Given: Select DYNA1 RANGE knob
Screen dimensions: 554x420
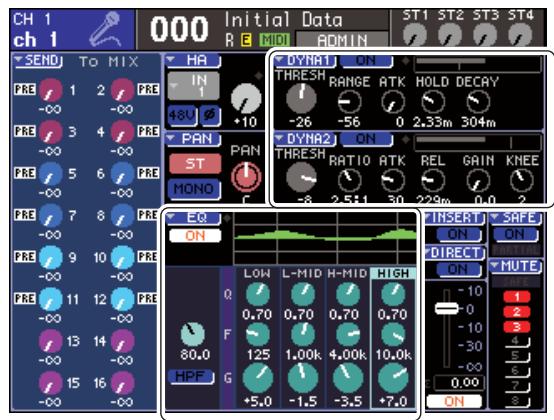Looking at the screenshot, I should 349,102.
